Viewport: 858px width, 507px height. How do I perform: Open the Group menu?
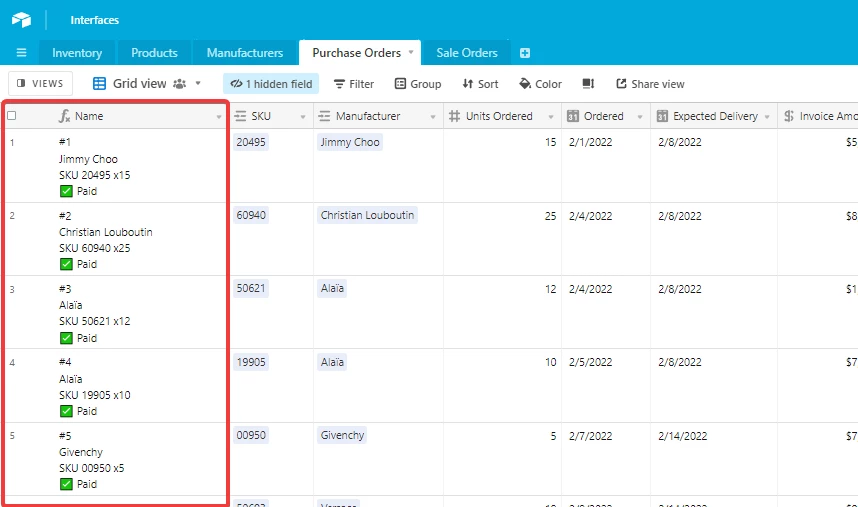(418, 84)
